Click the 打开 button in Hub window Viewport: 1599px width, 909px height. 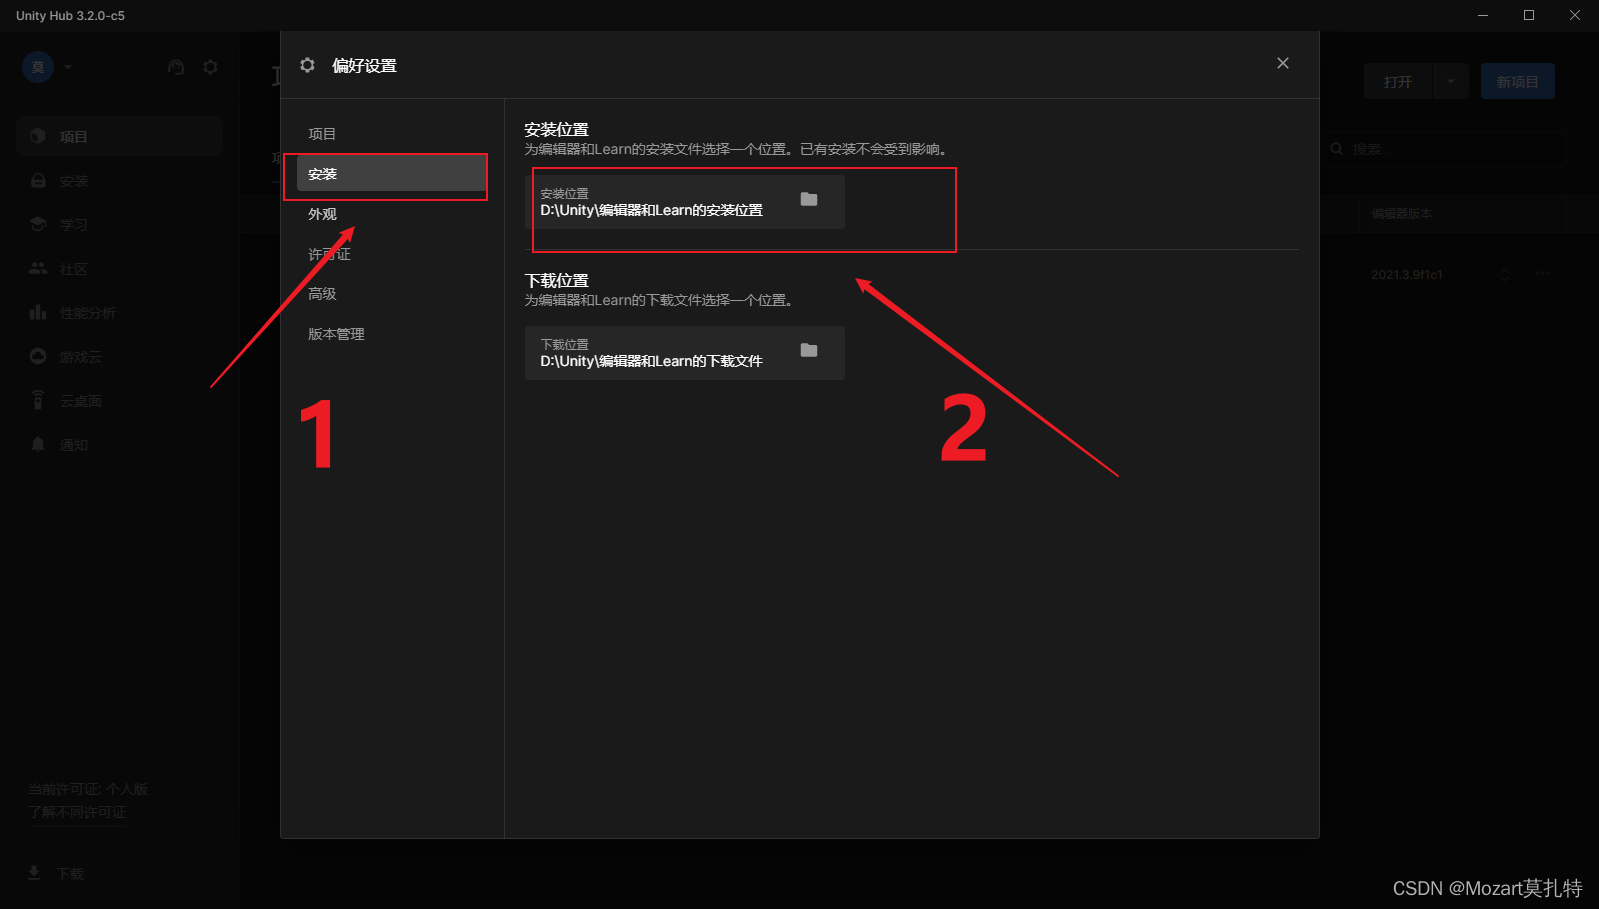(x=1398, y=81)
